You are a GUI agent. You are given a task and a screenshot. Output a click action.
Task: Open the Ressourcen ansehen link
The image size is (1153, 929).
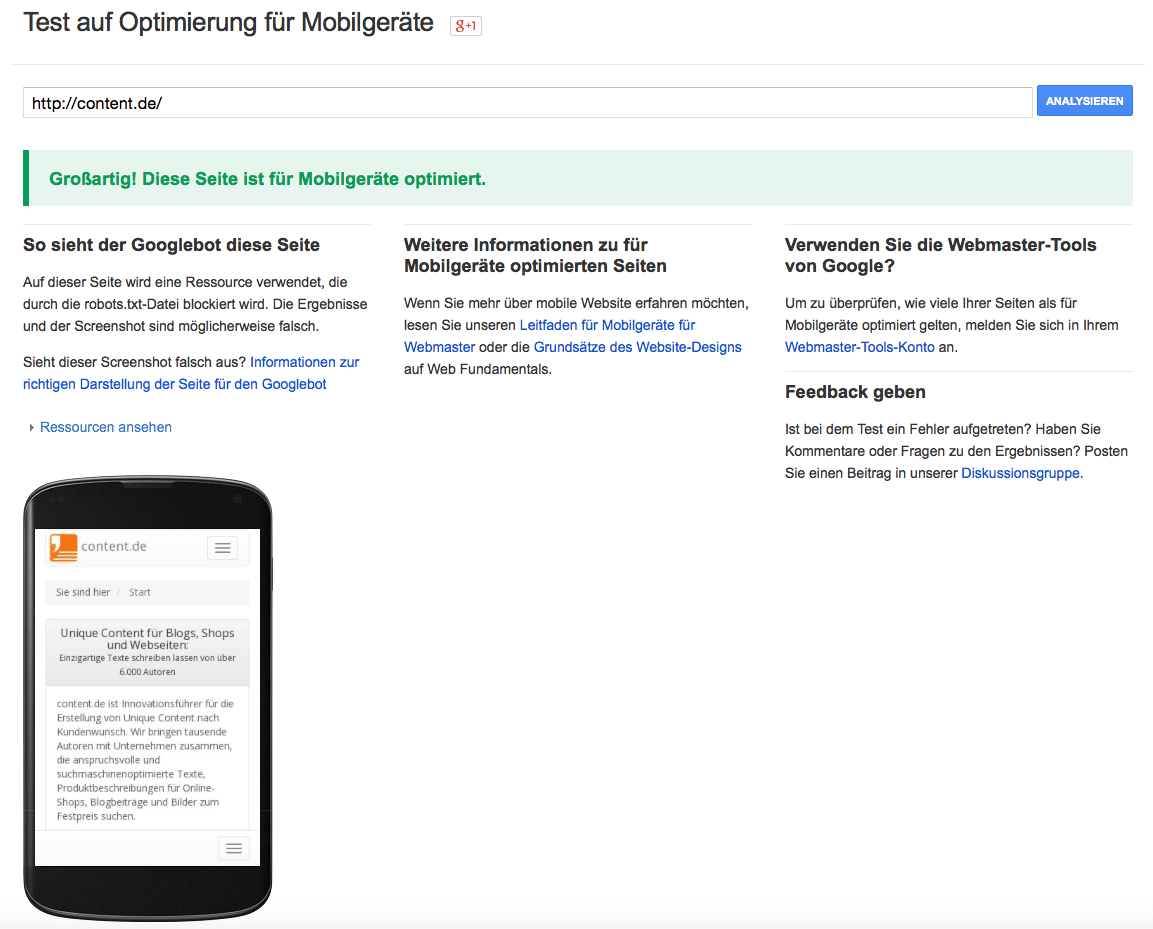pos(106,427)
